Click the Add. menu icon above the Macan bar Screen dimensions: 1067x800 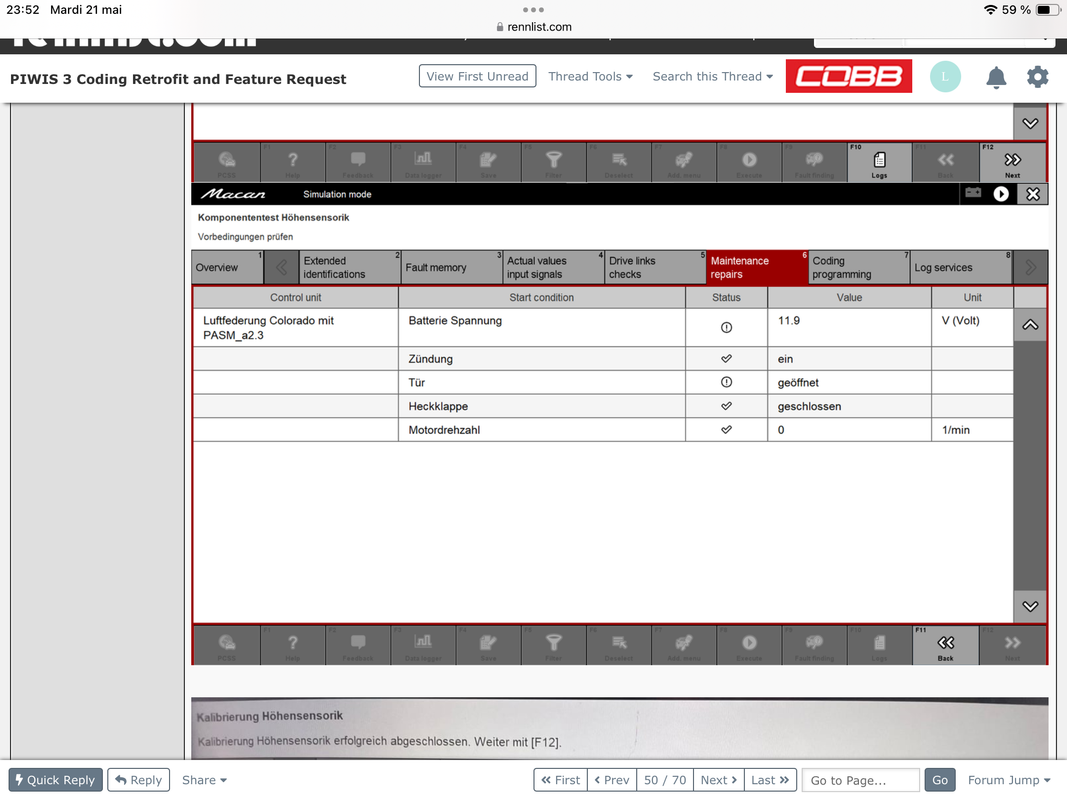pos(684,162)
